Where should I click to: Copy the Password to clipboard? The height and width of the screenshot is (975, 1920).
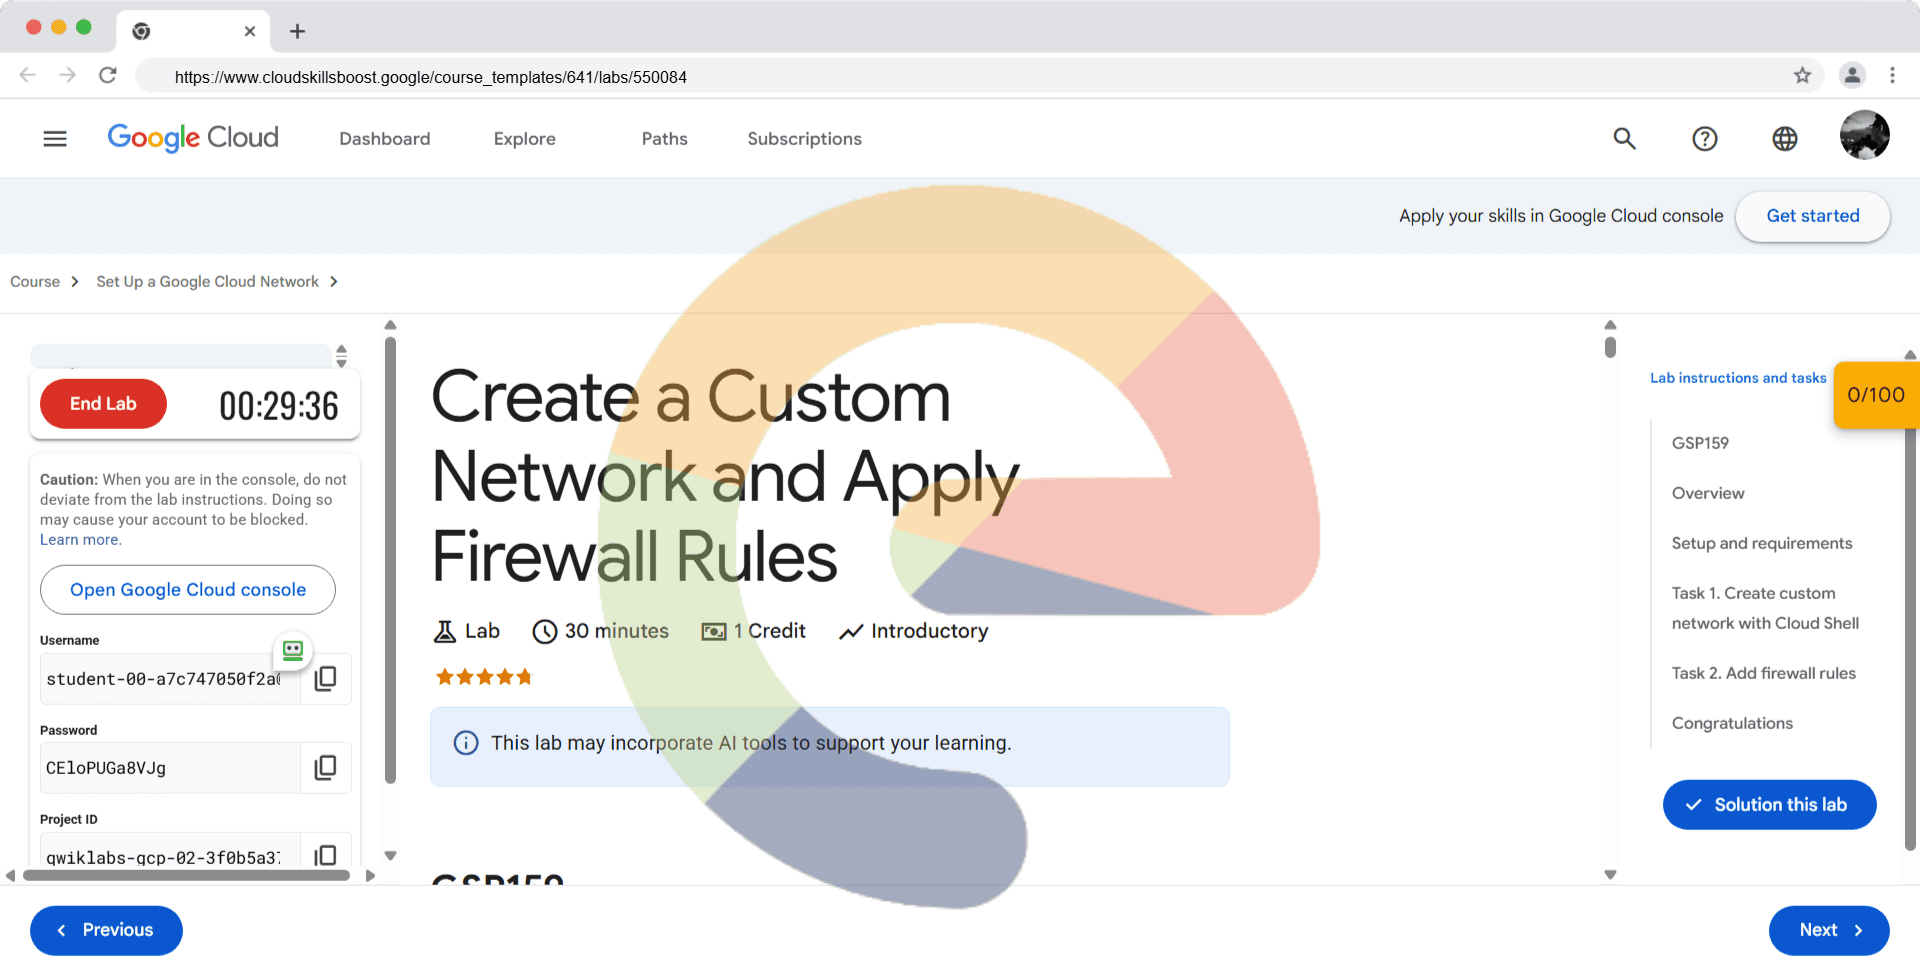tap(325, 768)
